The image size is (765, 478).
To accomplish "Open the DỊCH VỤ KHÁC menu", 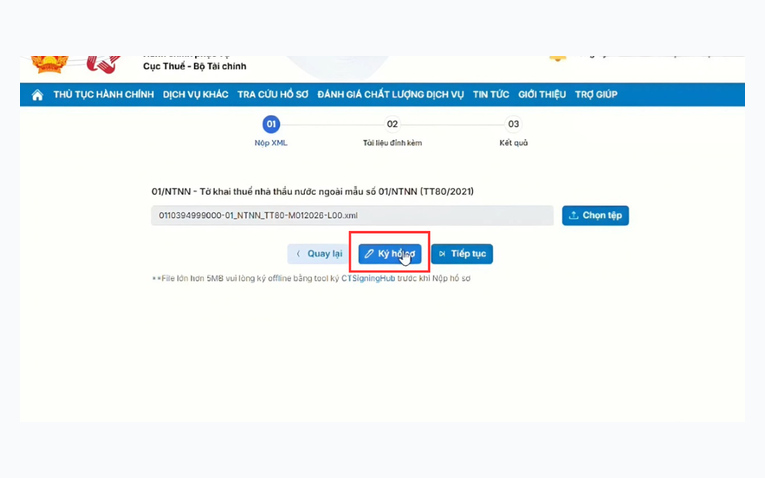I will coord(196,95).
